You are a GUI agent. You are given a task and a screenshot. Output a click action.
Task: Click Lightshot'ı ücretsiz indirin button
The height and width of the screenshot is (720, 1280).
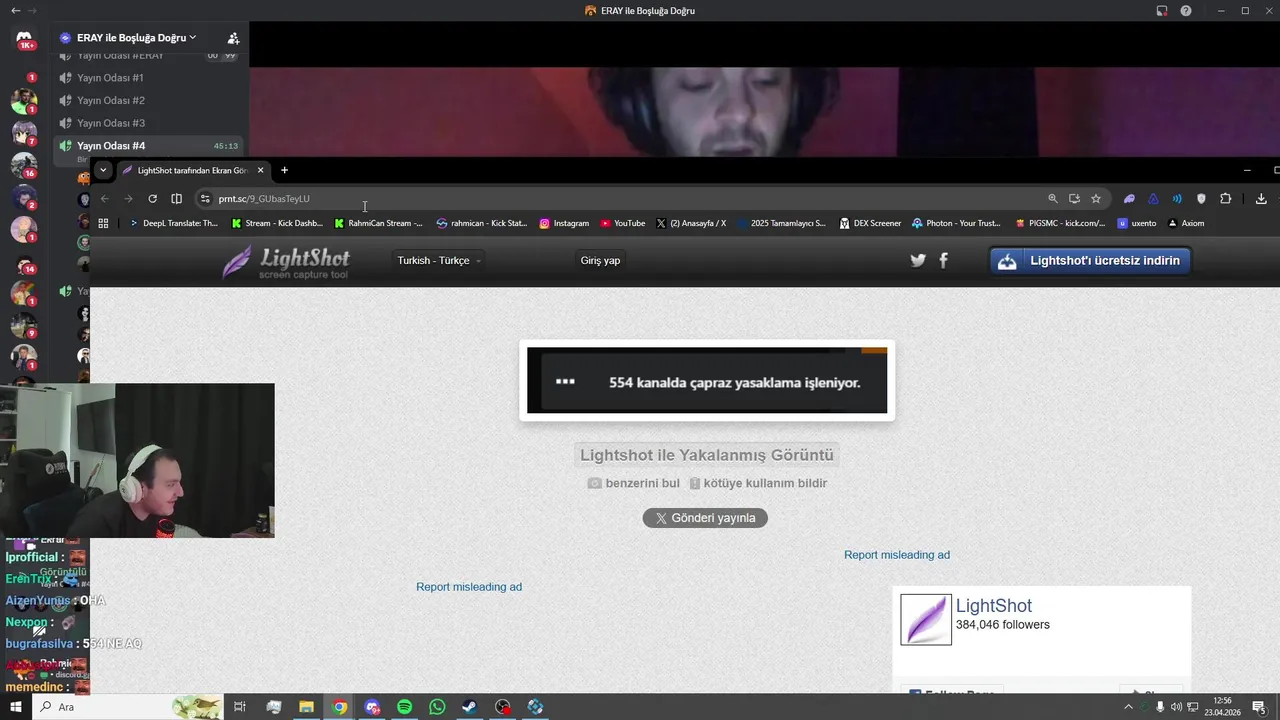[x=1090, y=261]
